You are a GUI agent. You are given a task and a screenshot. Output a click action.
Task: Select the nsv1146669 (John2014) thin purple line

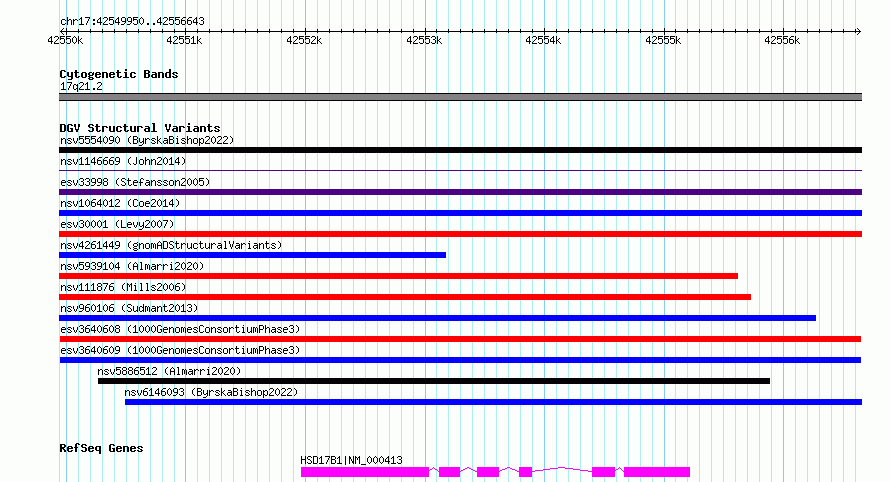tap(460, 170)
